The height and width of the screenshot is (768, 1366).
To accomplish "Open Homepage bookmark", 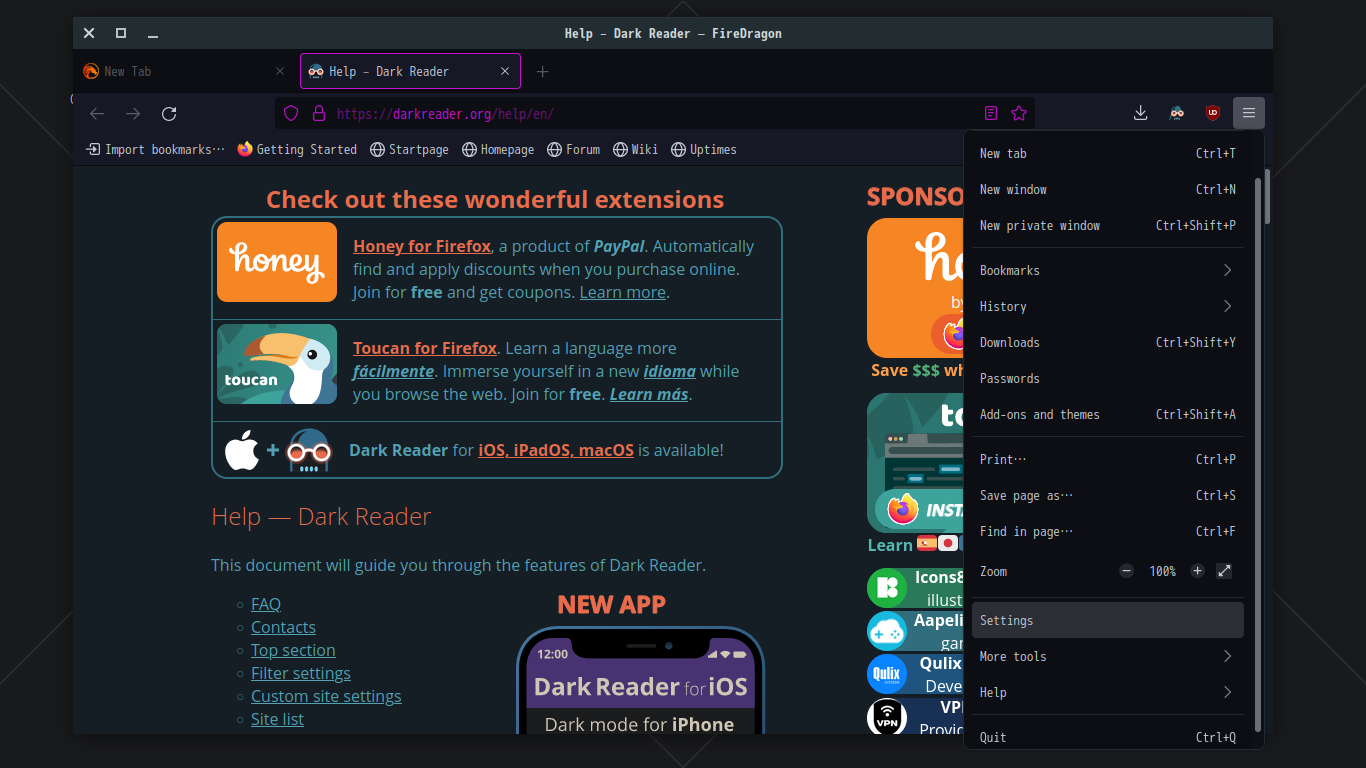I will pos(498,149).
